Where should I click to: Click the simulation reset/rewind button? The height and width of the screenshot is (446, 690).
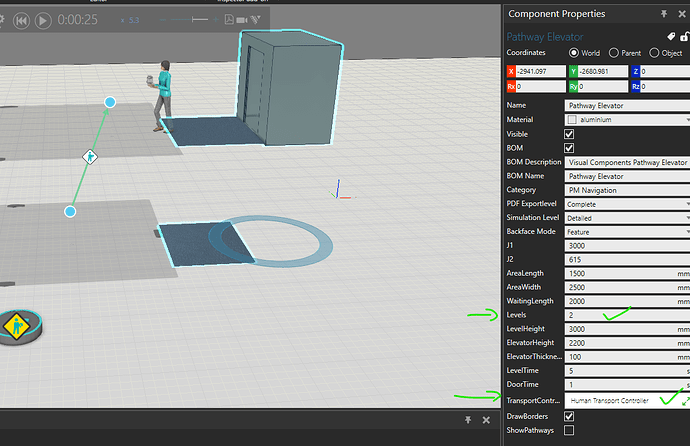[x=20, y=19]
